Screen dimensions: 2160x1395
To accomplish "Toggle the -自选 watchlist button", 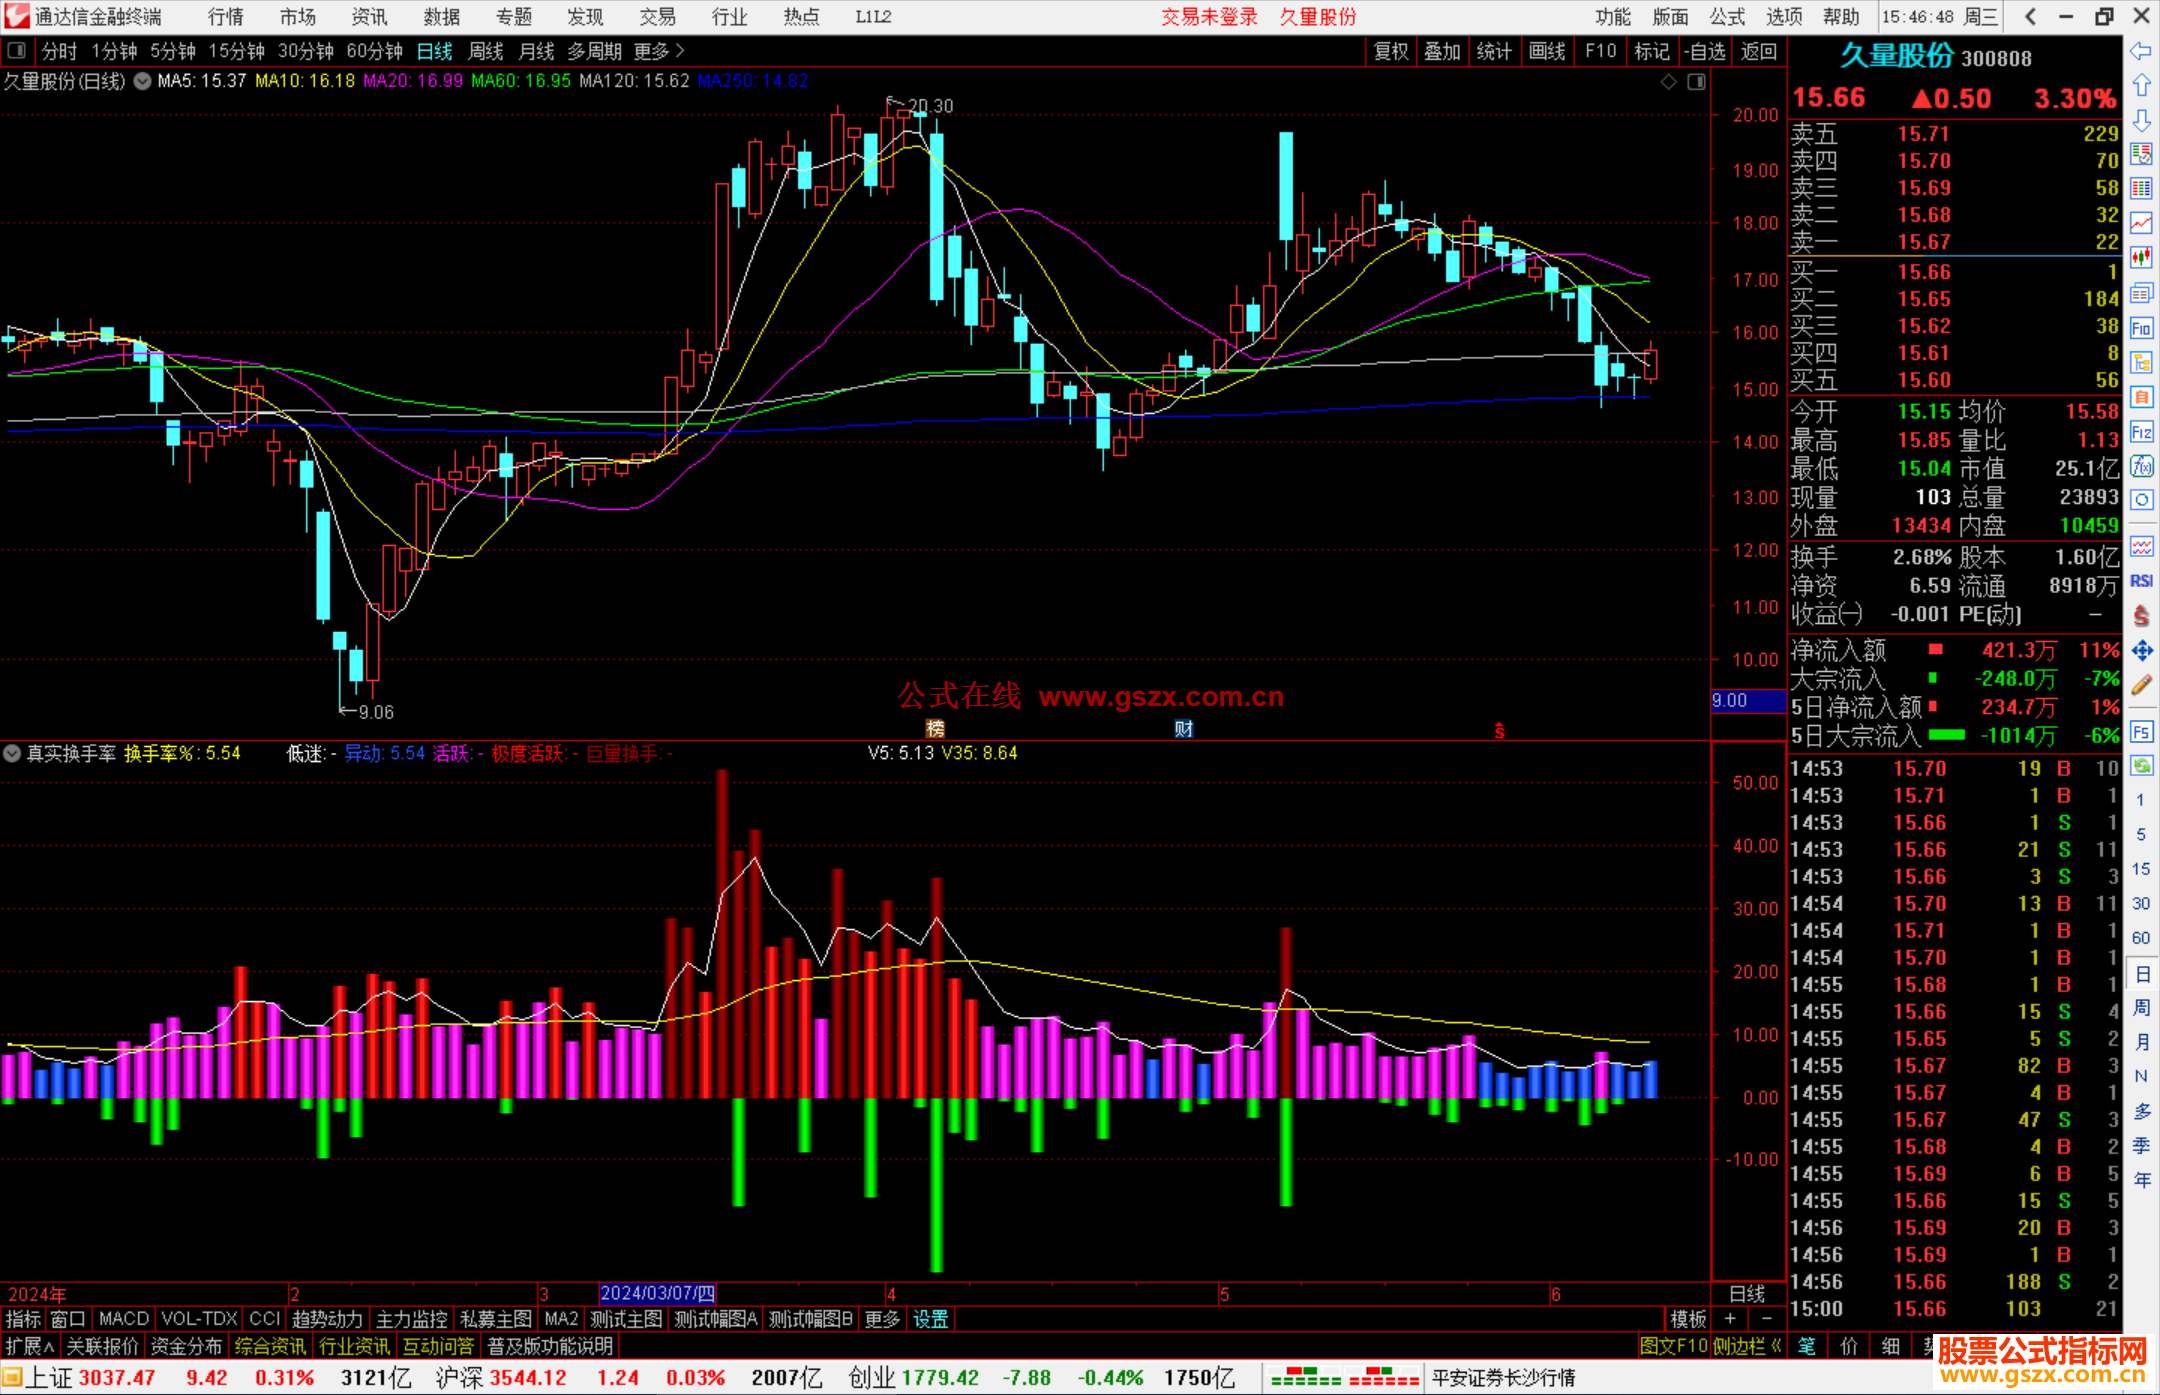I will 1704,51.
